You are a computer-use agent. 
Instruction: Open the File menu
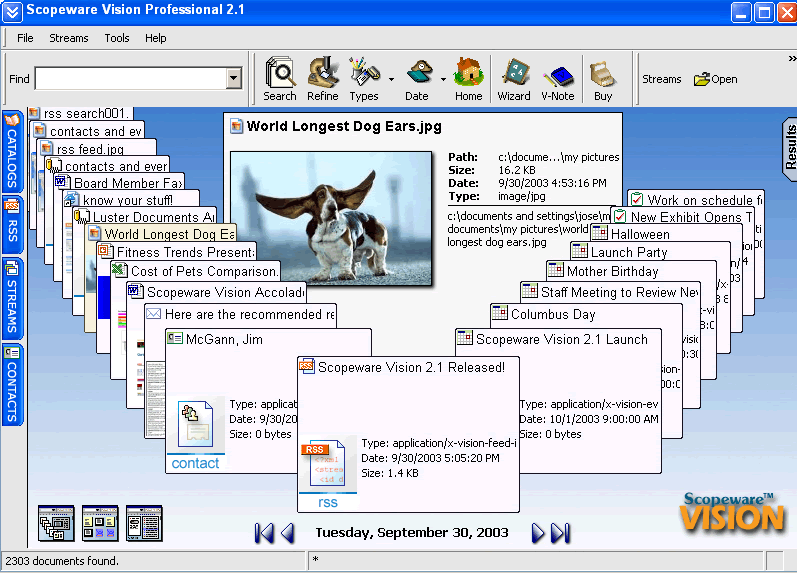(25, 38)
